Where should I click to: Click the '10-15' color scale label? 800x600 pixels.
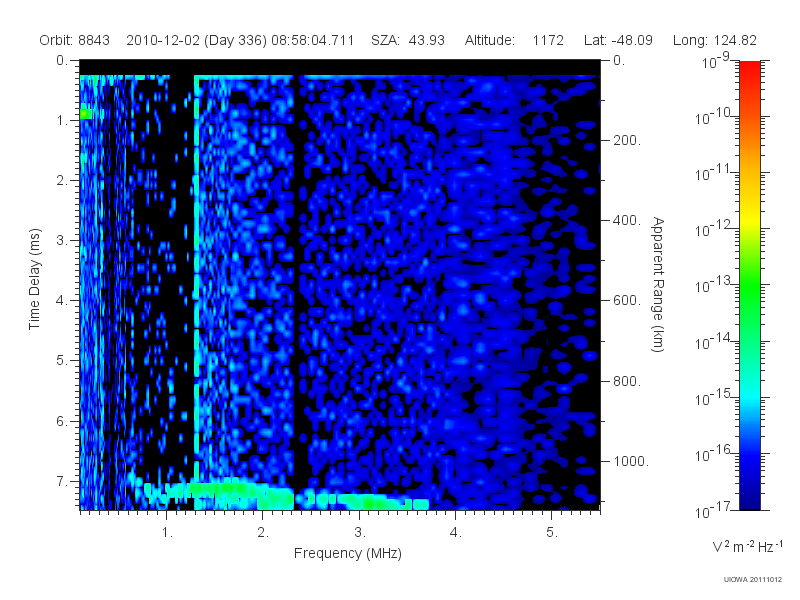712,397
